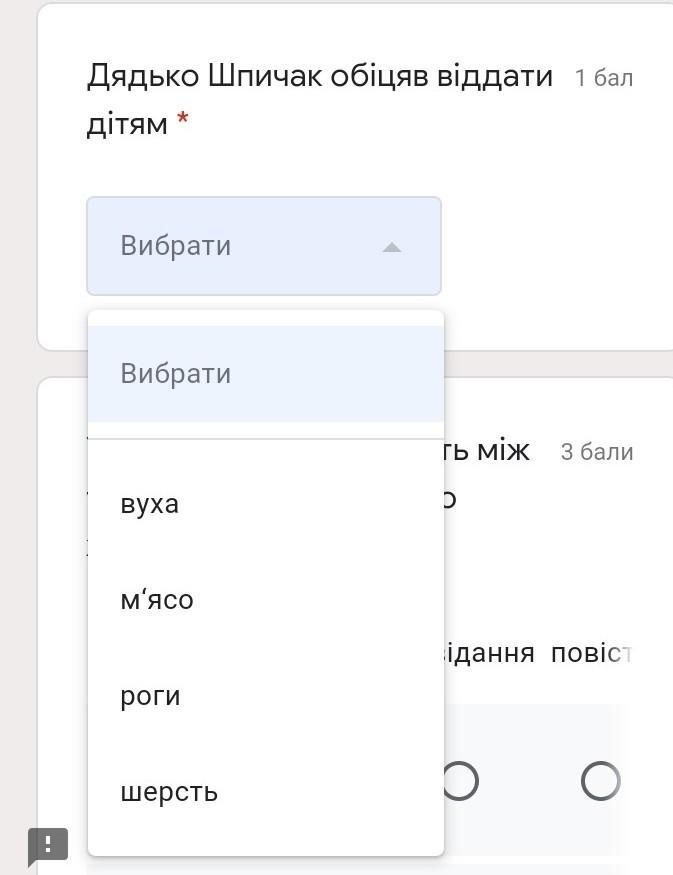Open the report problem feedback icon
This screenshot has height=875, width=673.
coord(48,846)
